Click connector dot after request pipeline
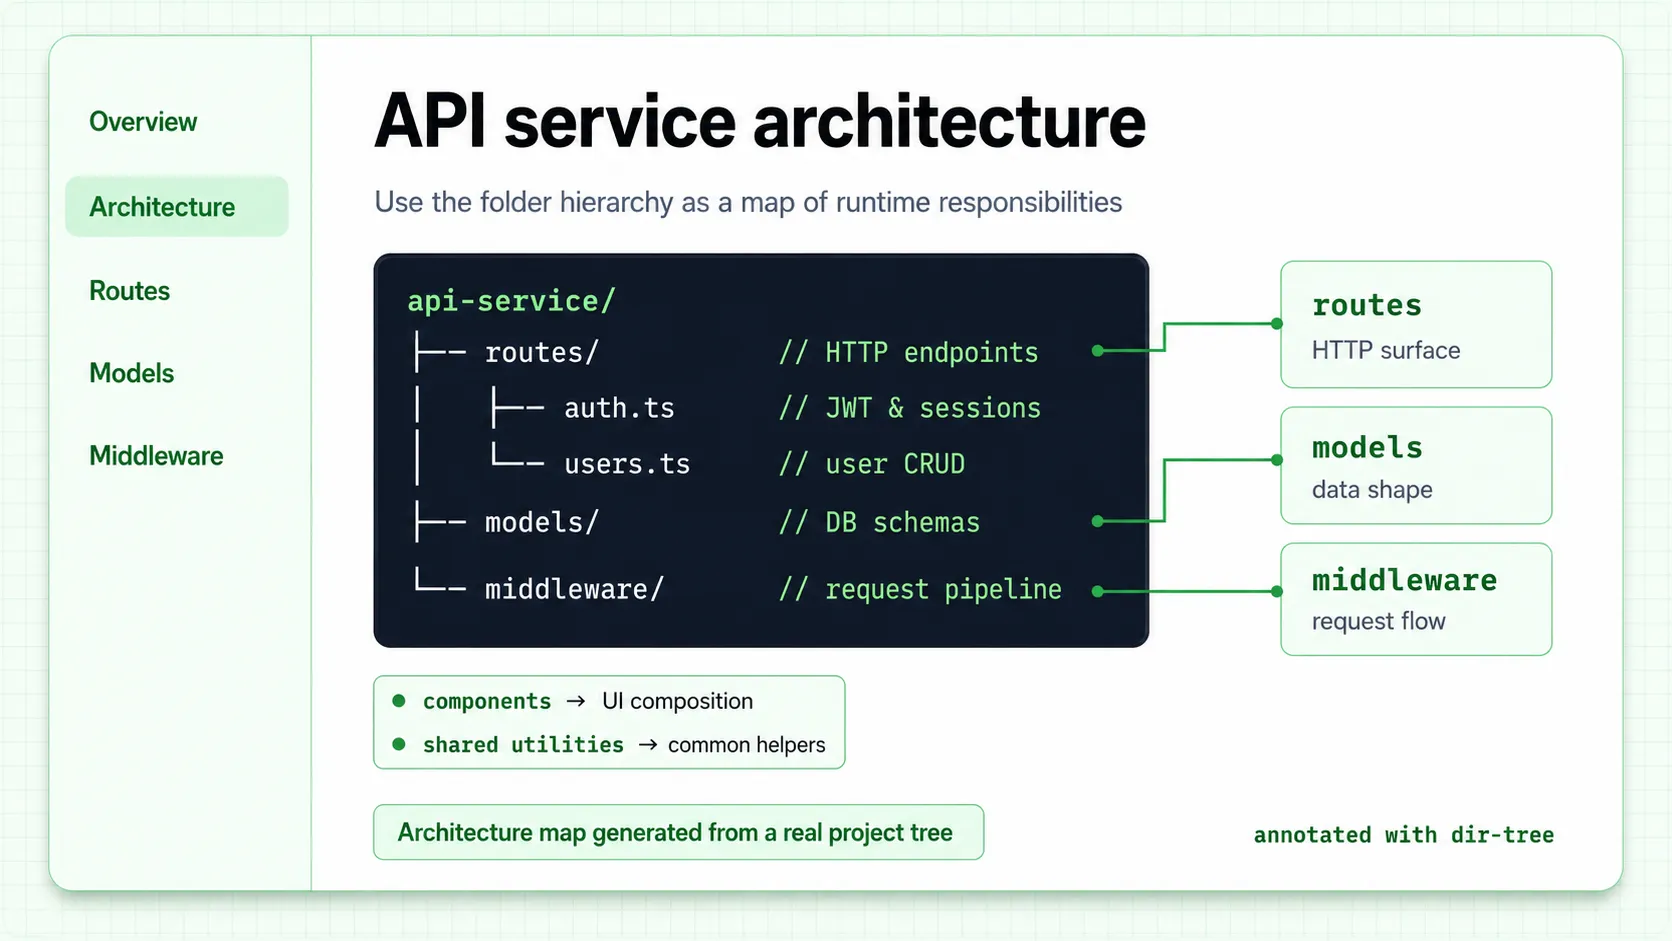This screenshot has width=1672, height=941. pos(1098,592)
